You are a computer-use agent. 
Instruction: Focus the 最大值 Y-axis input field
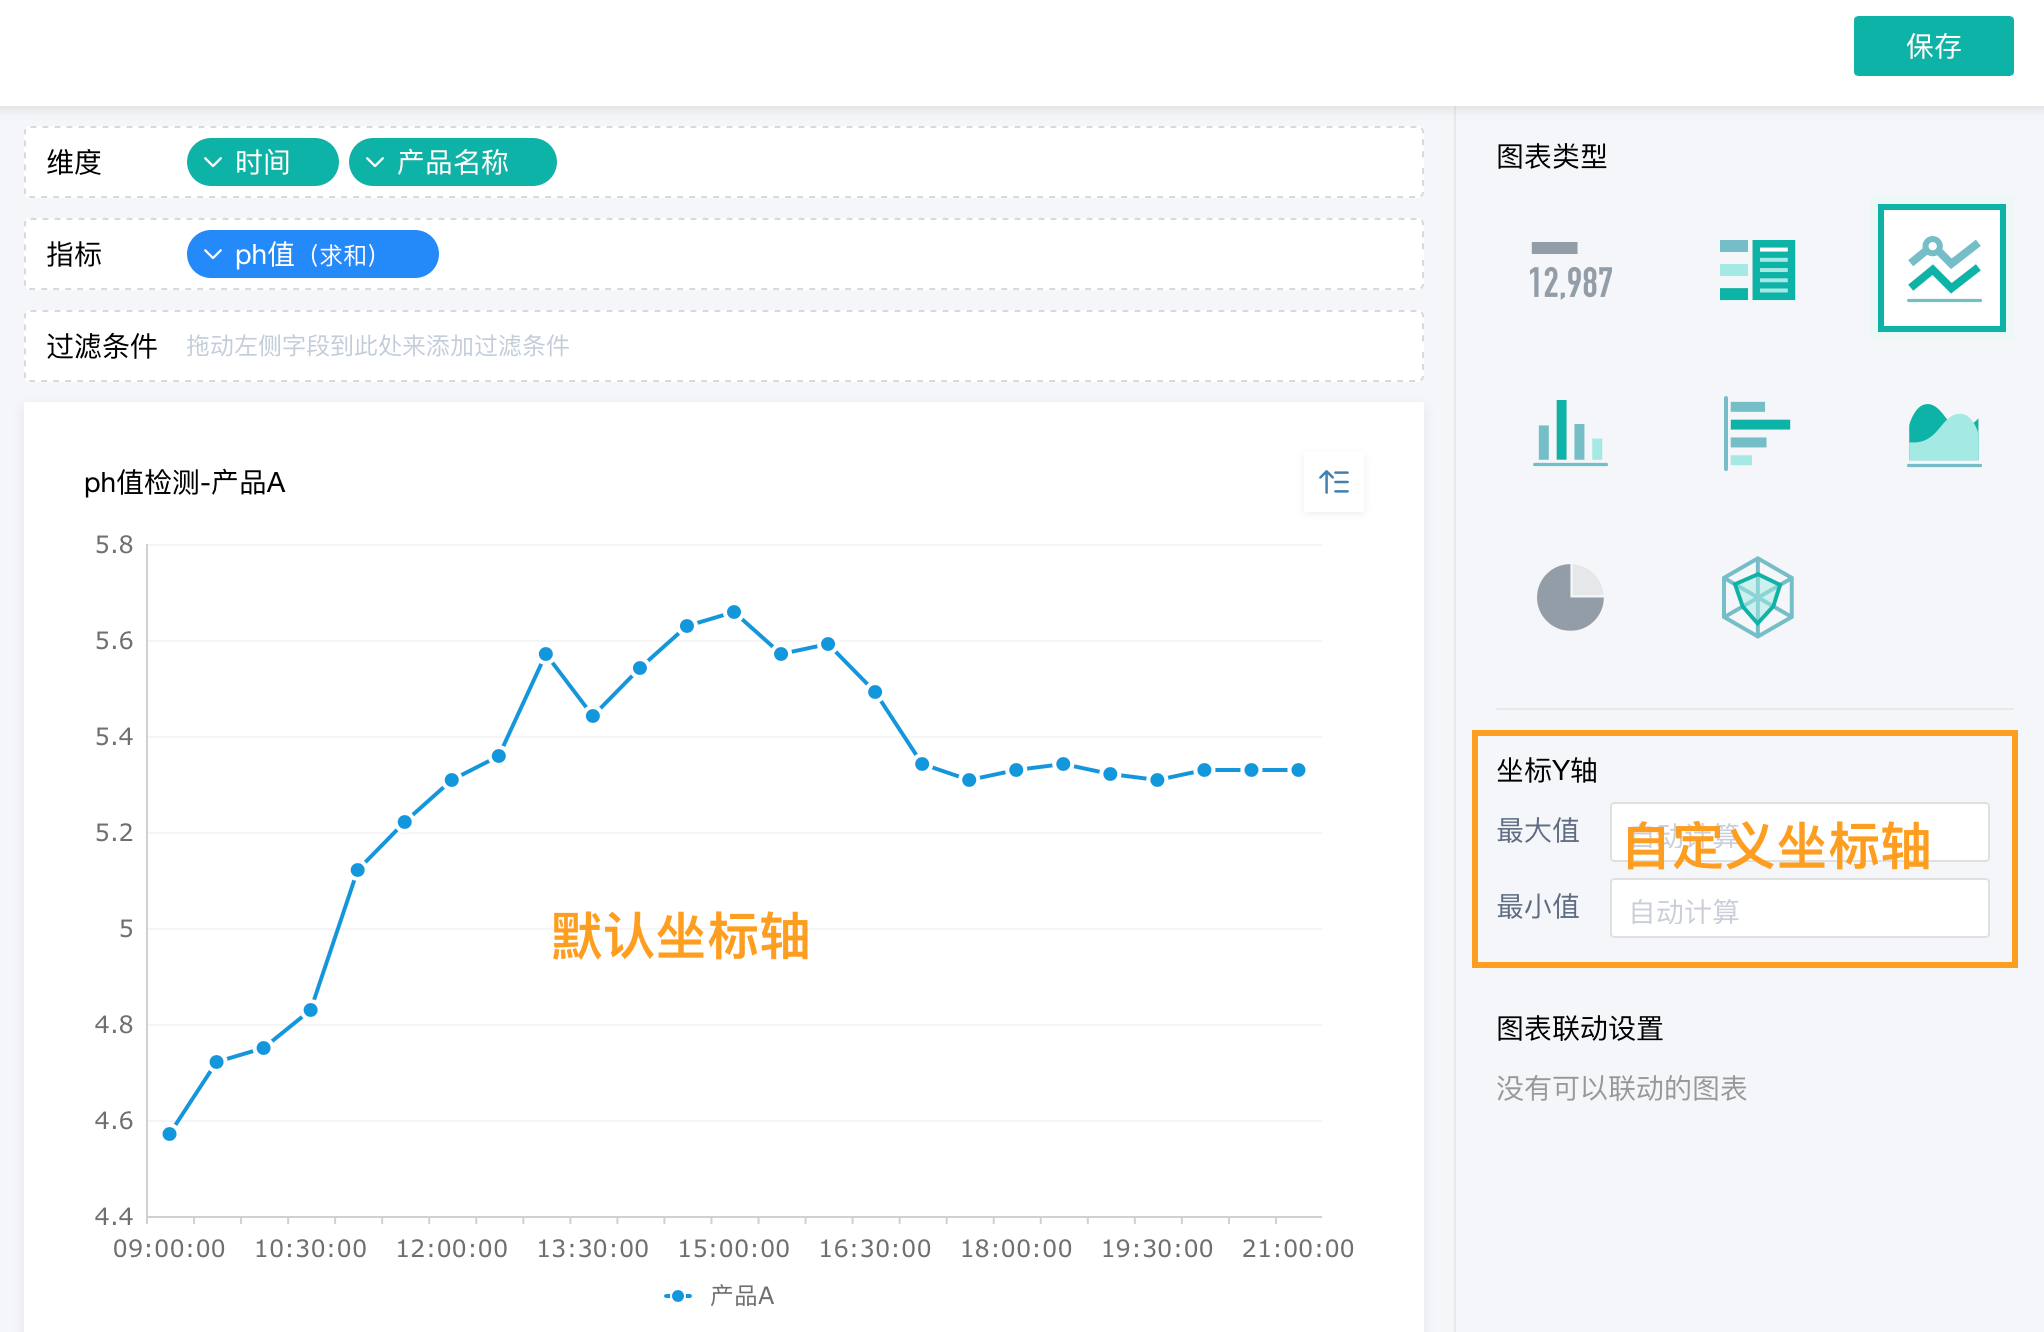tap(1799, 831)
